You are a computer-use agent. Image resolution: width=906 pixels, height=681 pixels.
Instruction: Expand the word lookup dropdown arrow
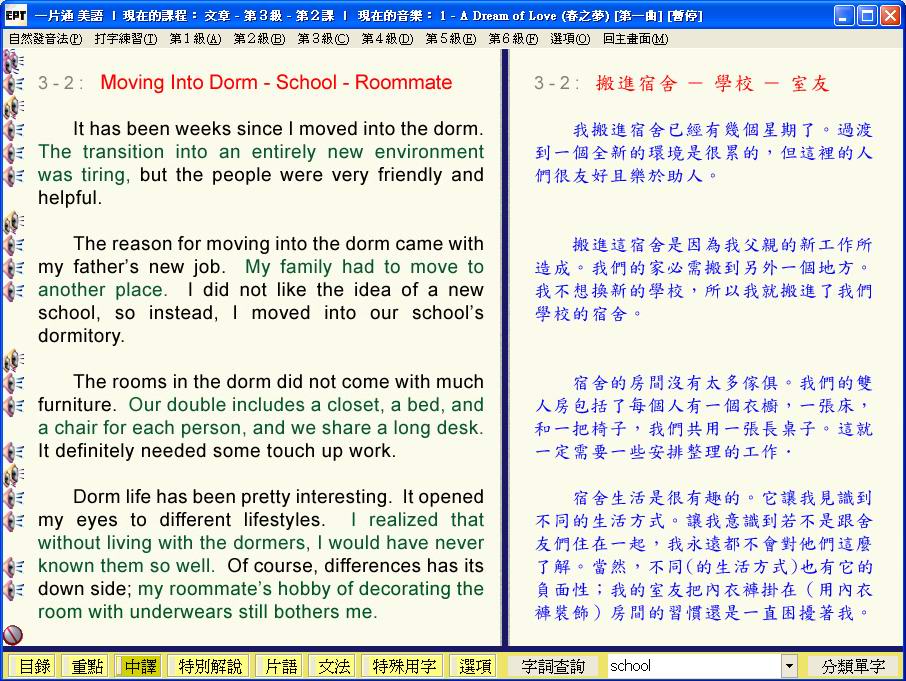(789, 666)
